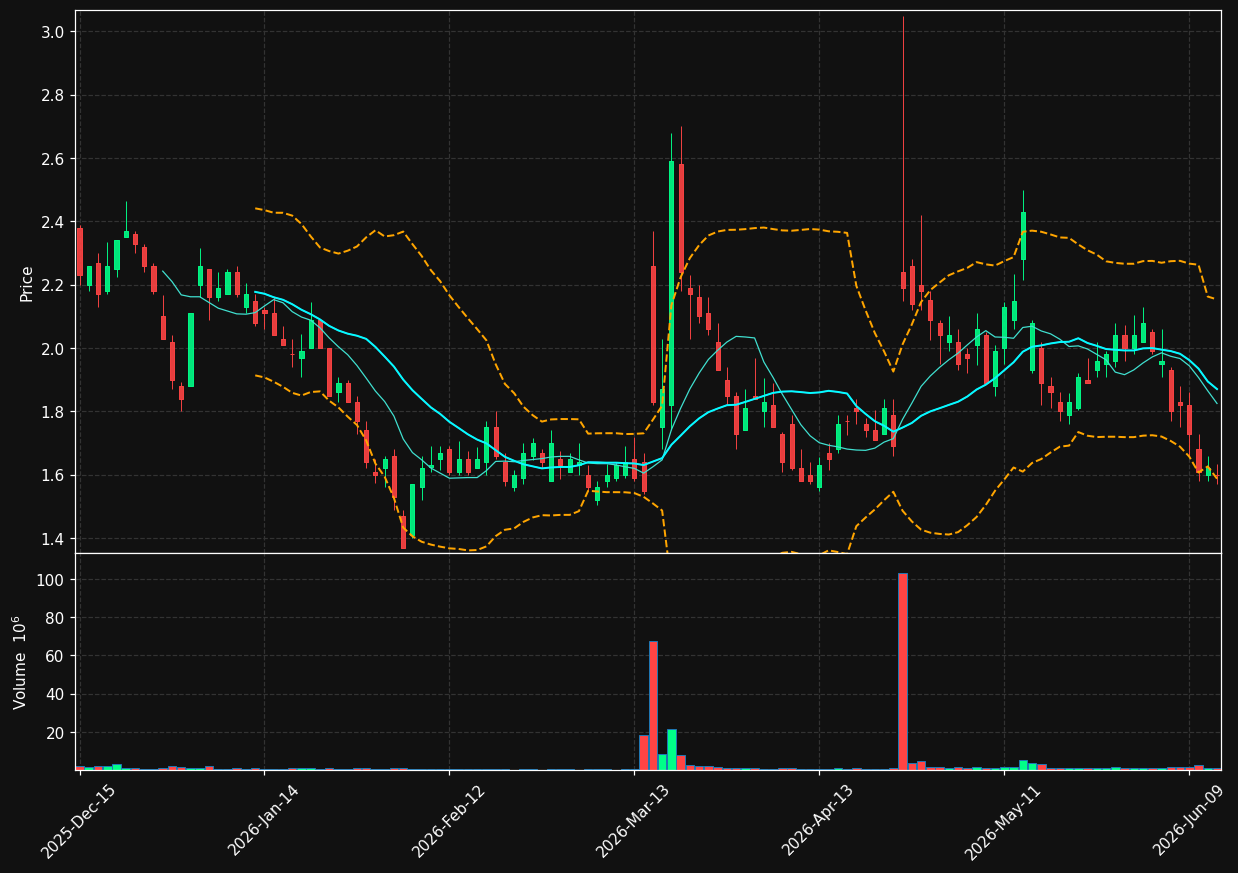Click the Price axis title

(x=27, y=283)
